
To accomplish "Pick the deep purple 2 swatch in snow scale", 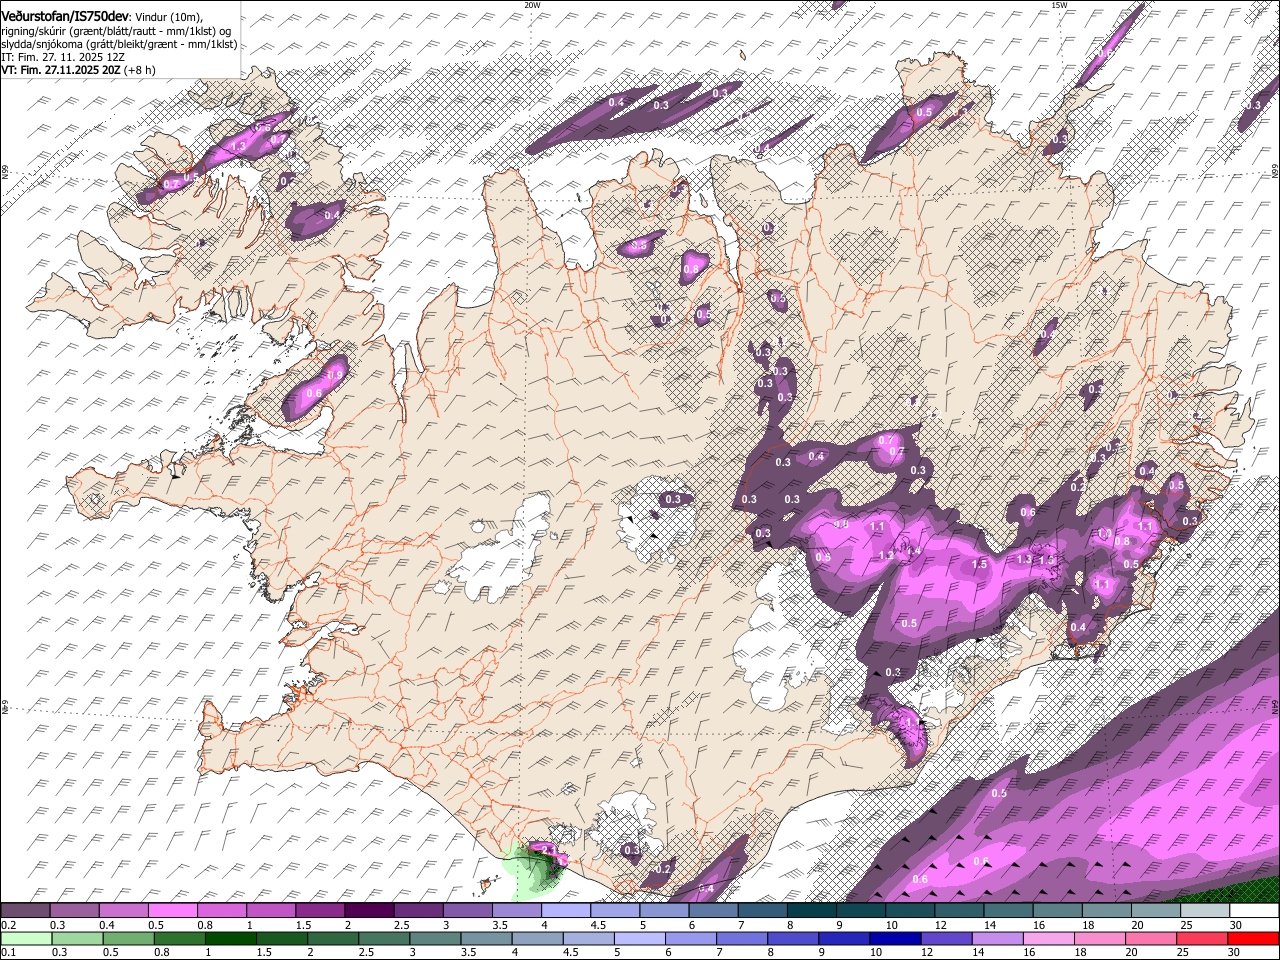I will coord(368,911).
